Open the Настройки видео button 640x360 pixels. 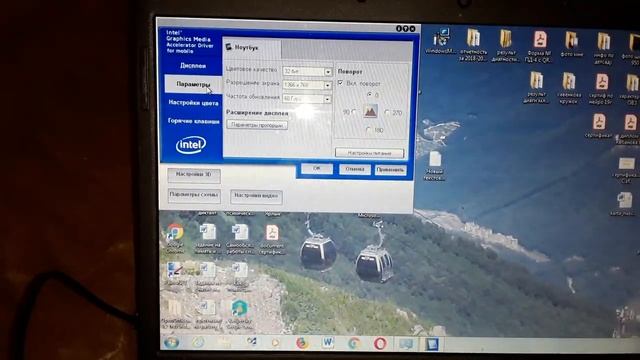(x=256, y=196)
